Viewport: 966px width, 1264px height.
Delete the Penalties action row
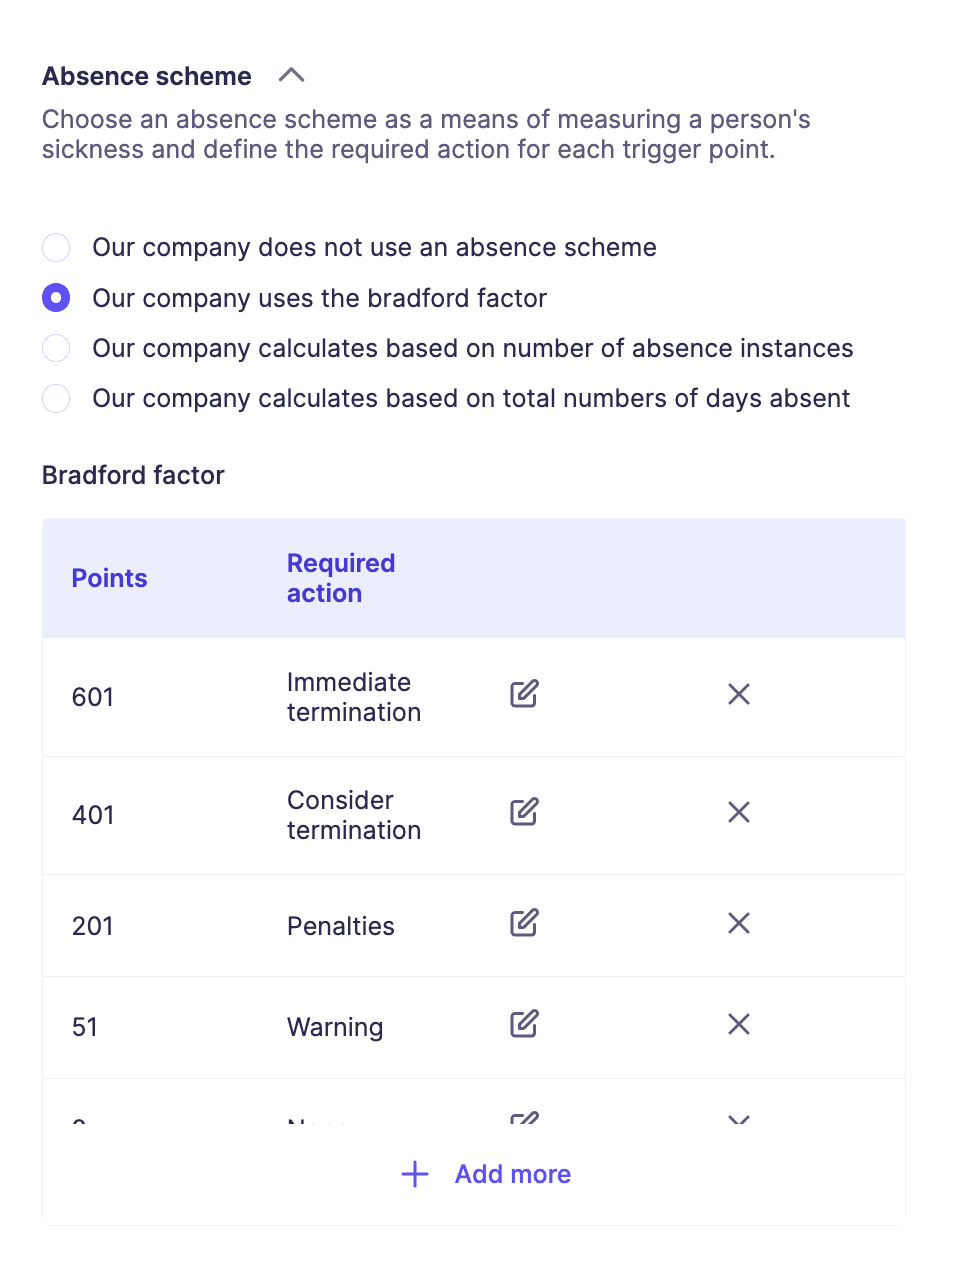tap(739, 923)
